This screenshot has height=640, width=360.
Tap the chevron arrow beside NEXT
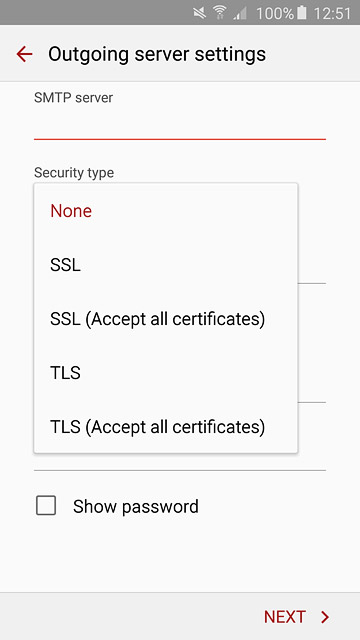pyautogui.click(x=325, y=617)
